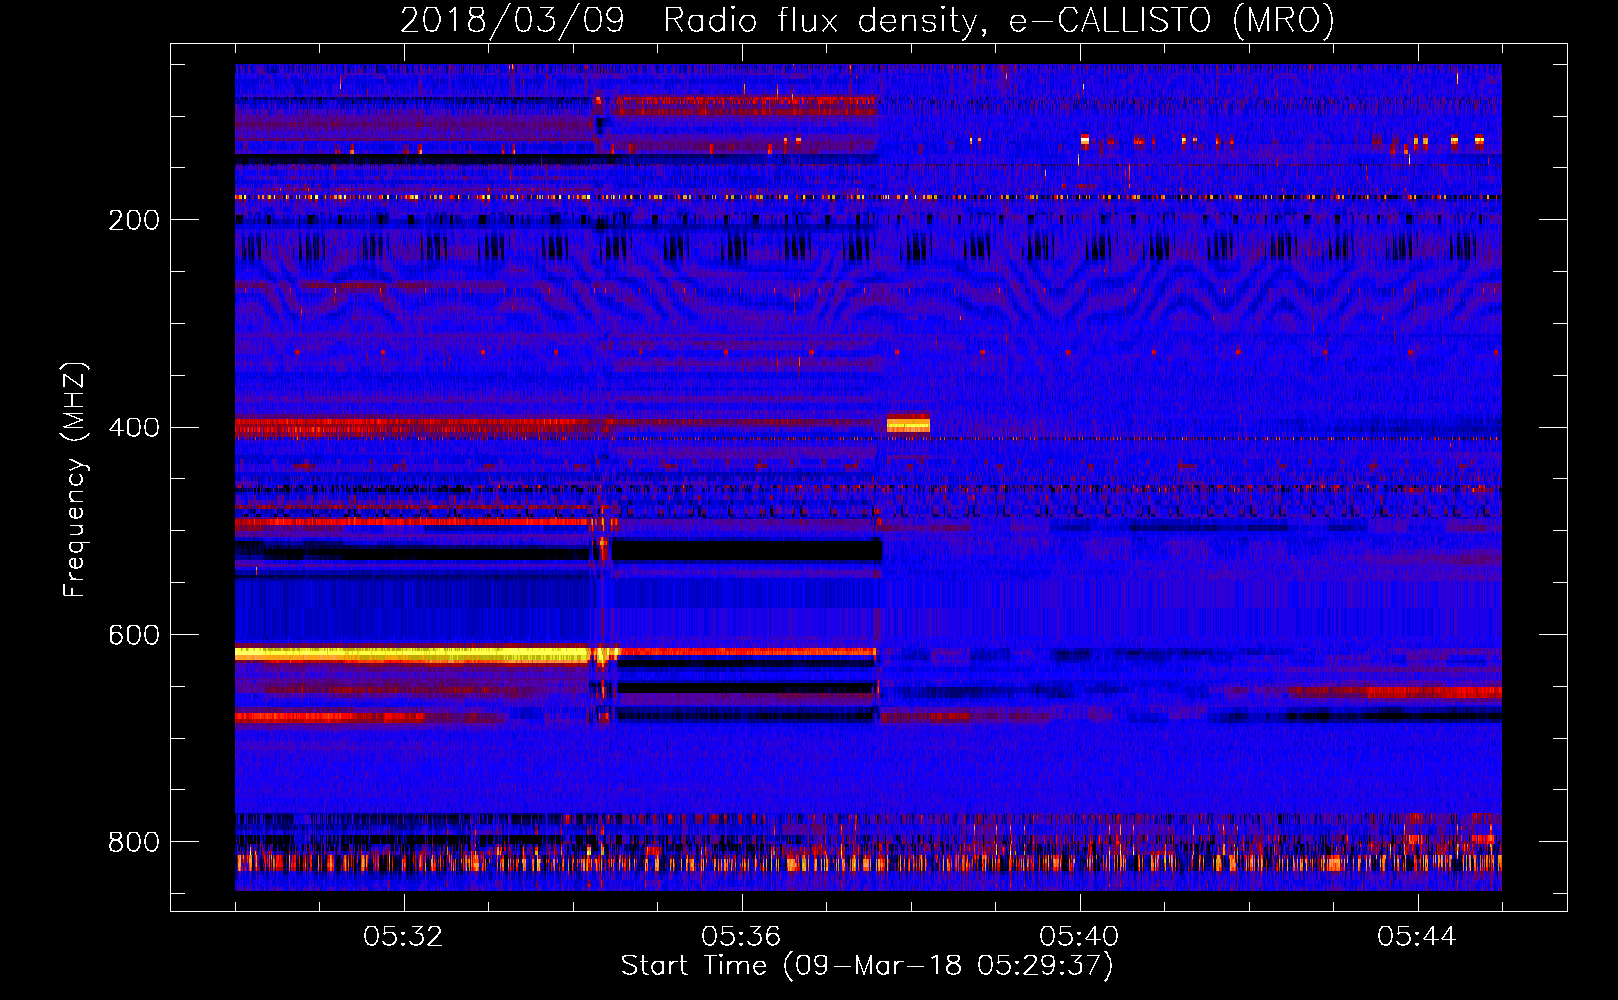The height and width of the screenshot is (1000, 1618).
Task: Click the '400' frequency tick label
Action: [x=134, y=428]
